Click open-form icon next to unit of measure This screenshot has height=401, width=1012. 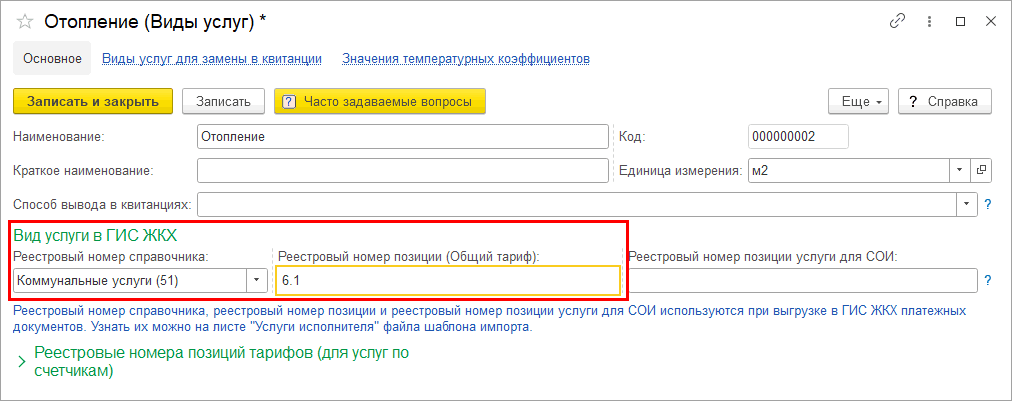pos(982,170)
